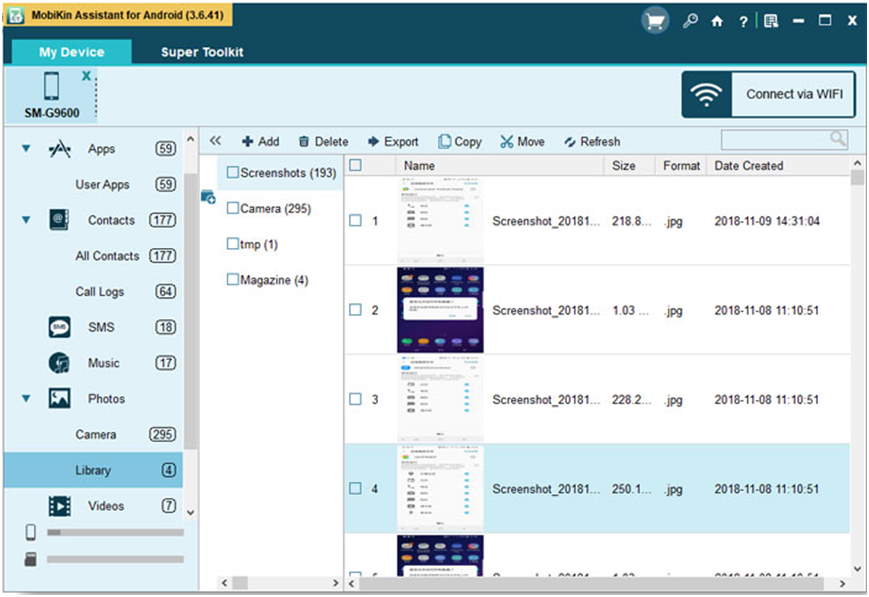This screenshot has height=597, width=869.
Task: Tick the checkbox for row 2
Action: 355,310
